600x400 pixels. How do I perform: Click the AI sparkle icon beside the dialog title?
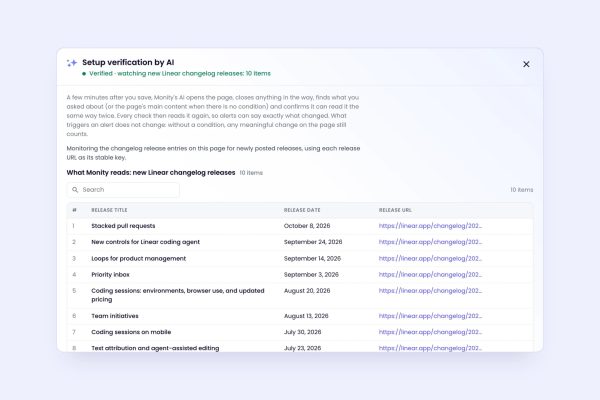[72, 63]
